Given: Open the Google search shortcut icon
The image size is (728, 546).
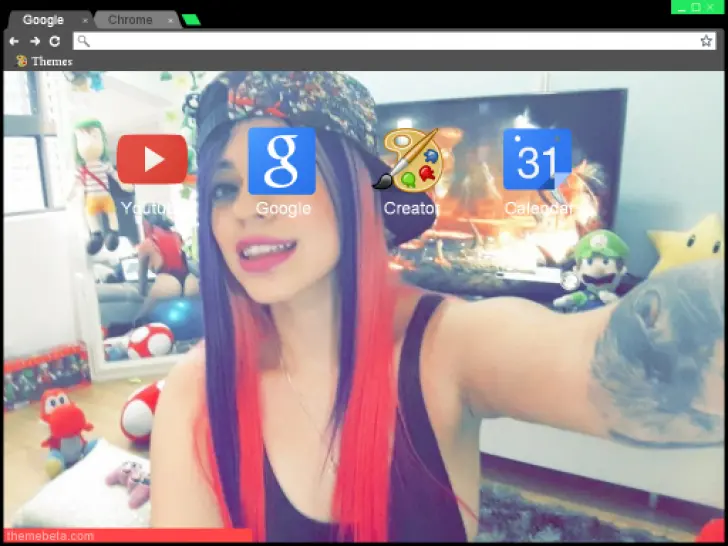Looking at the screenshot, I should tap(282, 160).
